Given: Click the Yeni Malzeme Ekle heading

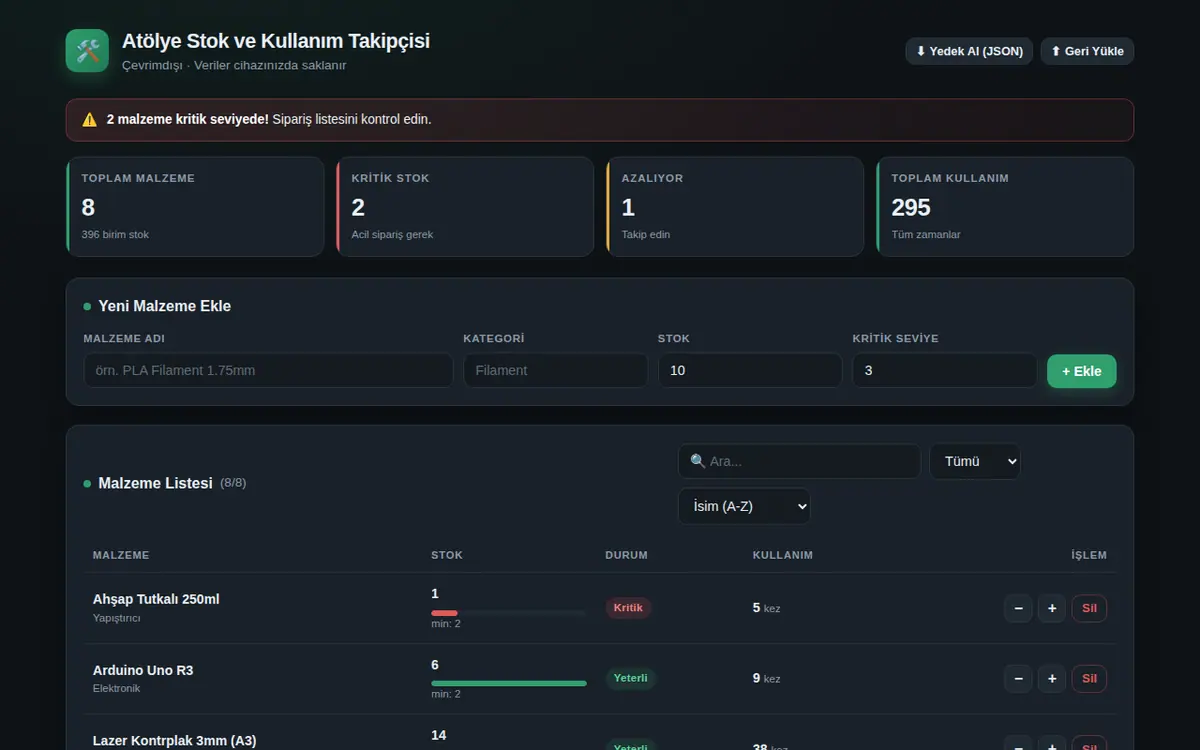Looking at the screenshot, I should click(x=165, y=306).
